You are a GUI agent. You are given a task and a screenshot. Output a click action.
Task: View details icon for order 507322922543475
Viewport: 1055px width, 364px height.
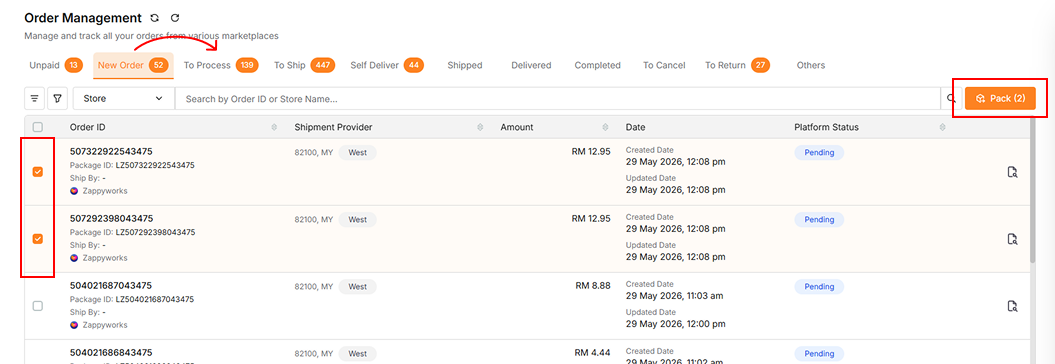coord(1012,172)
